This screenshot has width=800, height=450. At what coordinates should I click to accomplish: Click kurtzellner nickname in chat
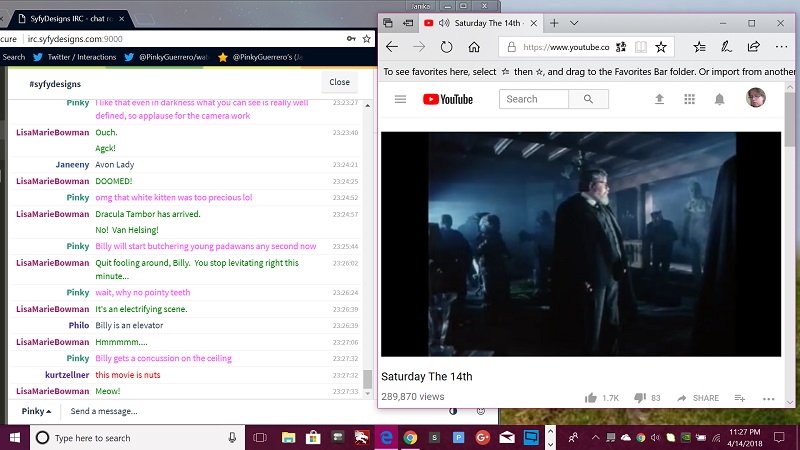pyautogui.click(x=67, y=374)
